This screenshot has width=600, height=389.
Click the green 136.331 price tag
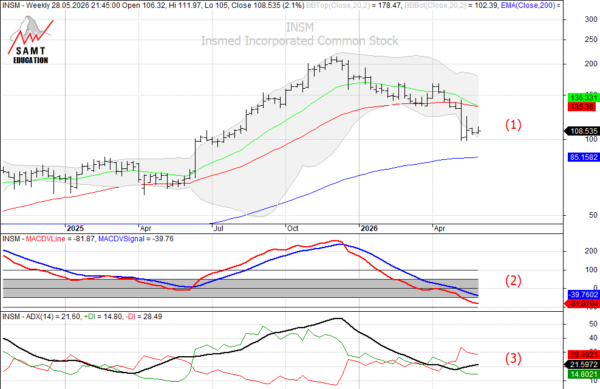pos(584,98)
